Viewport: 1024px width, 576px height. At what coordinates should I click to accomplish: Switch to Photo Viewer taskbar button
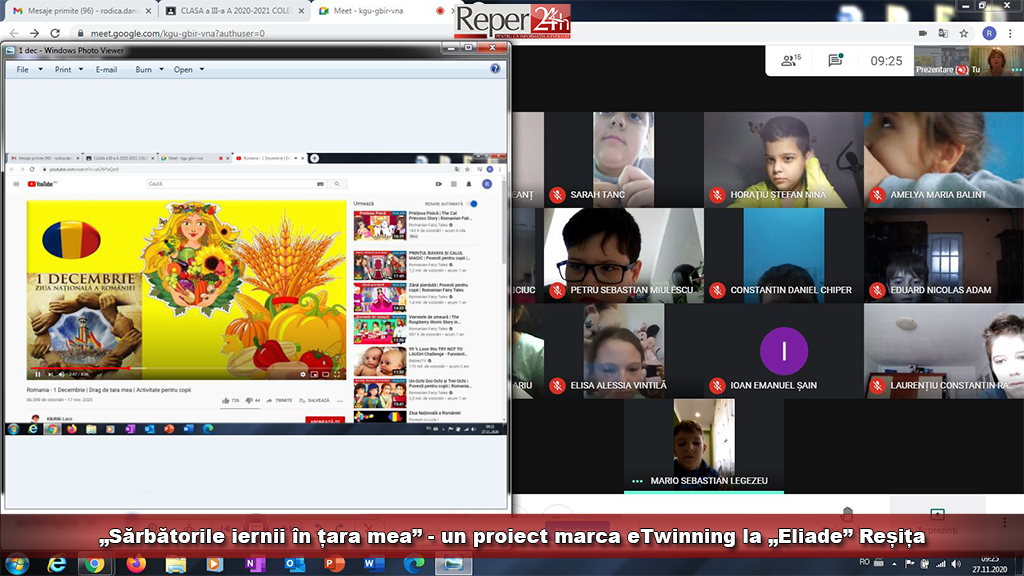[x=454, y=564]
